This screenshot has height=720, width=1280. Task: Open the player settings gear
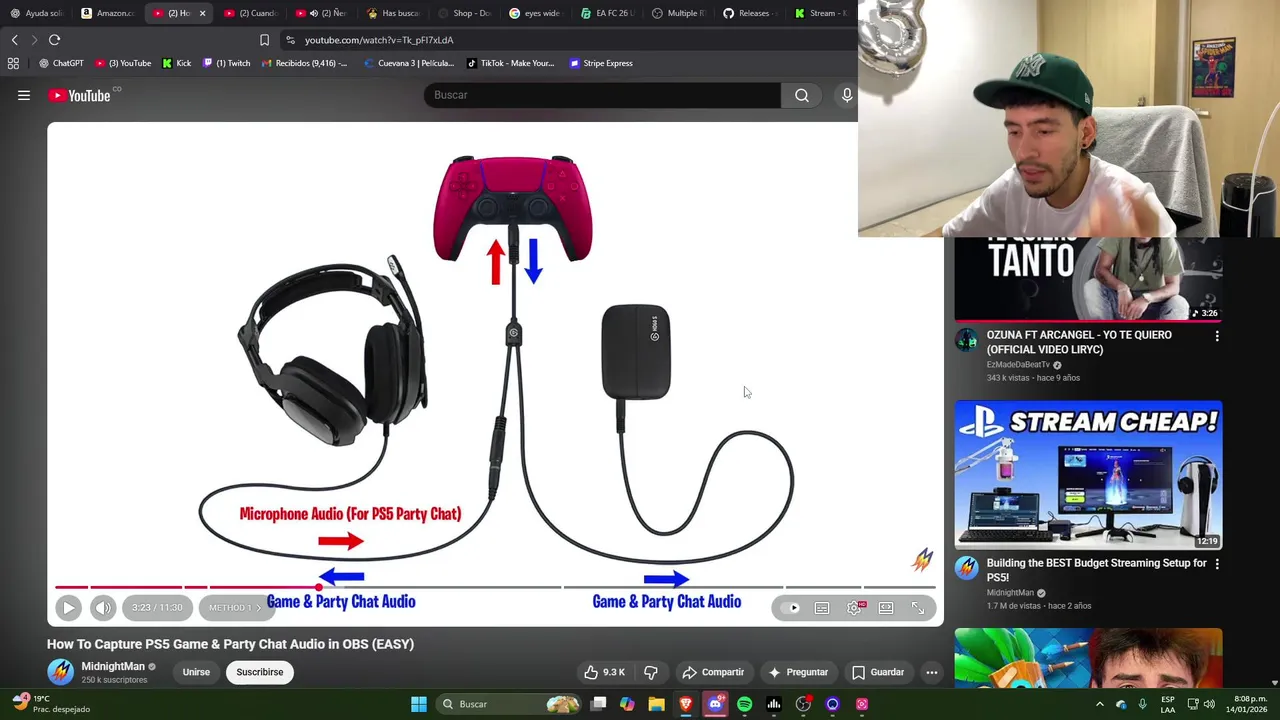pos(855,608)
